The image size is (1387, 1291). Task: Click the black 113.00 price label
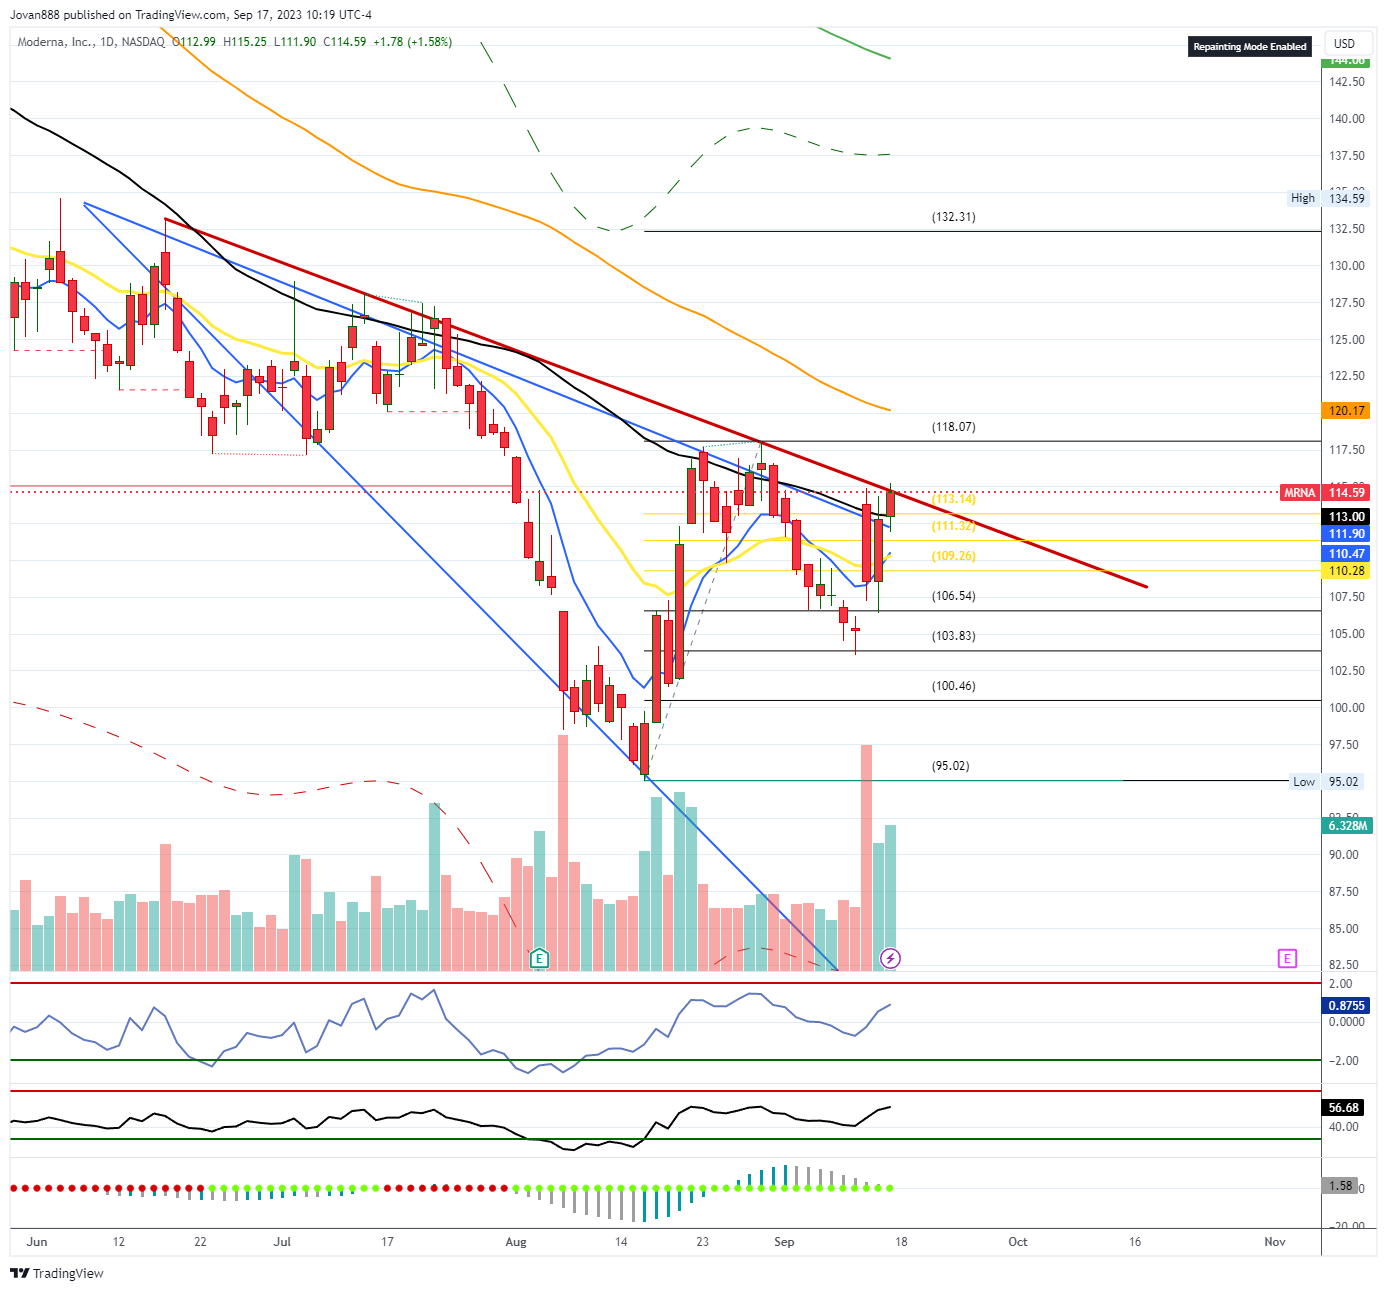click(1347, 516)
